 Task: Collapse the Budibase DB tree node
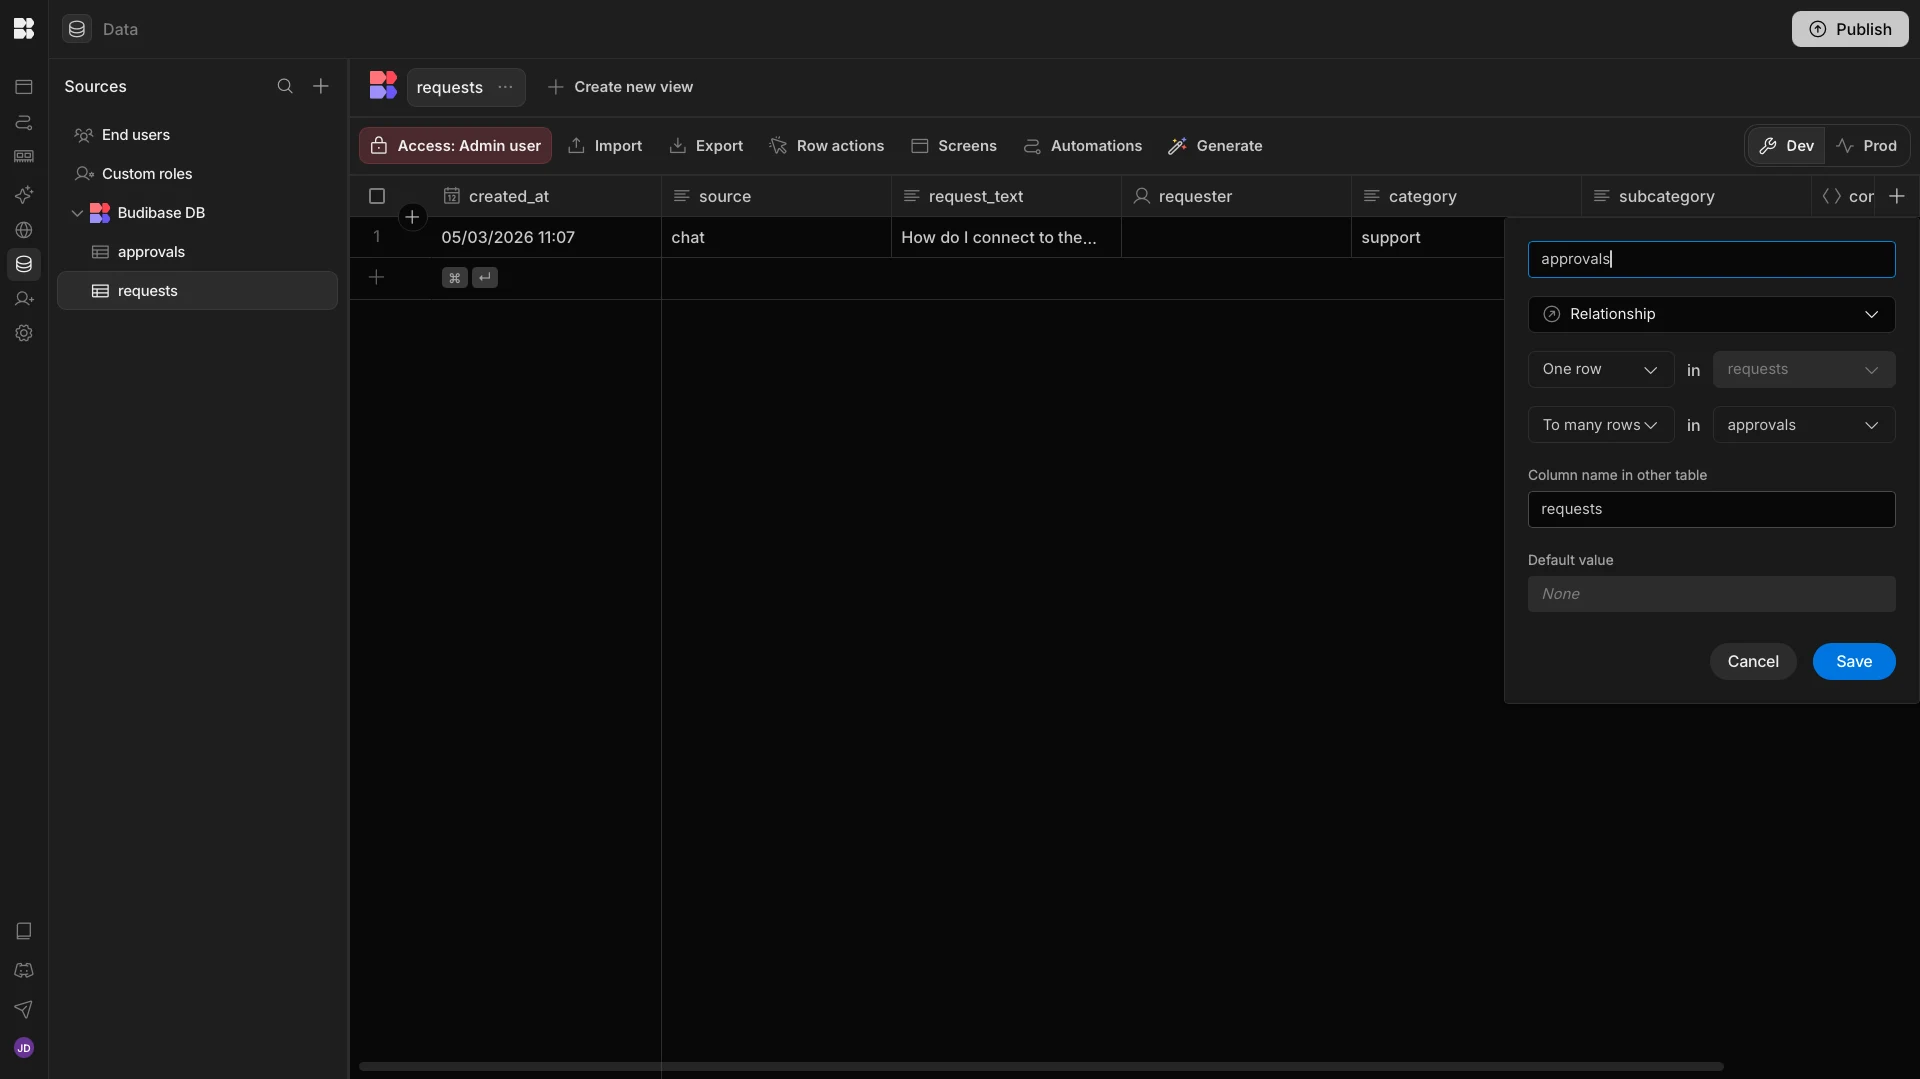coord(77,213)
